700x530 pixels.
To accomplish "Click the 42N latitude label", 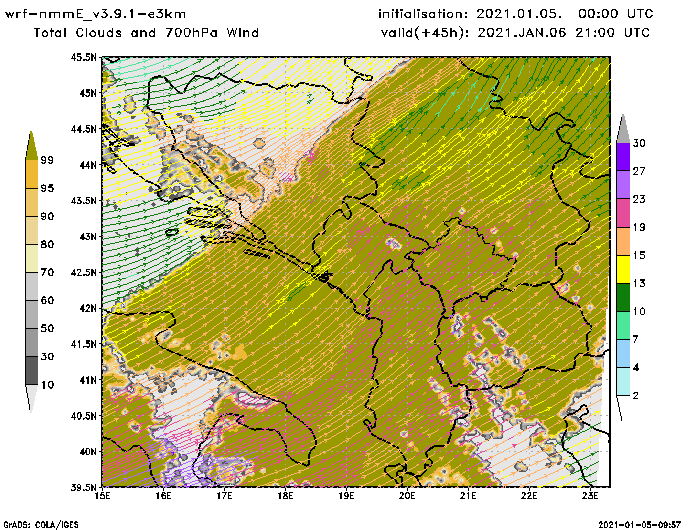I will tap(88, 308).
